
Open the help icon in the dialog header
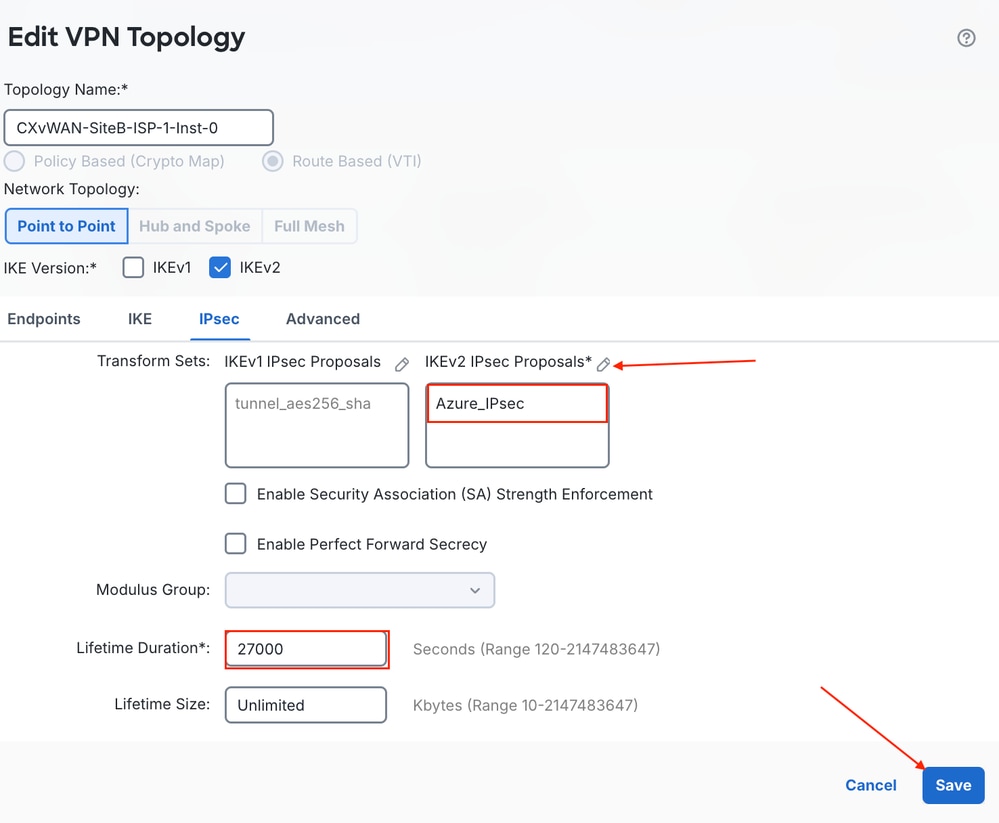966,38
